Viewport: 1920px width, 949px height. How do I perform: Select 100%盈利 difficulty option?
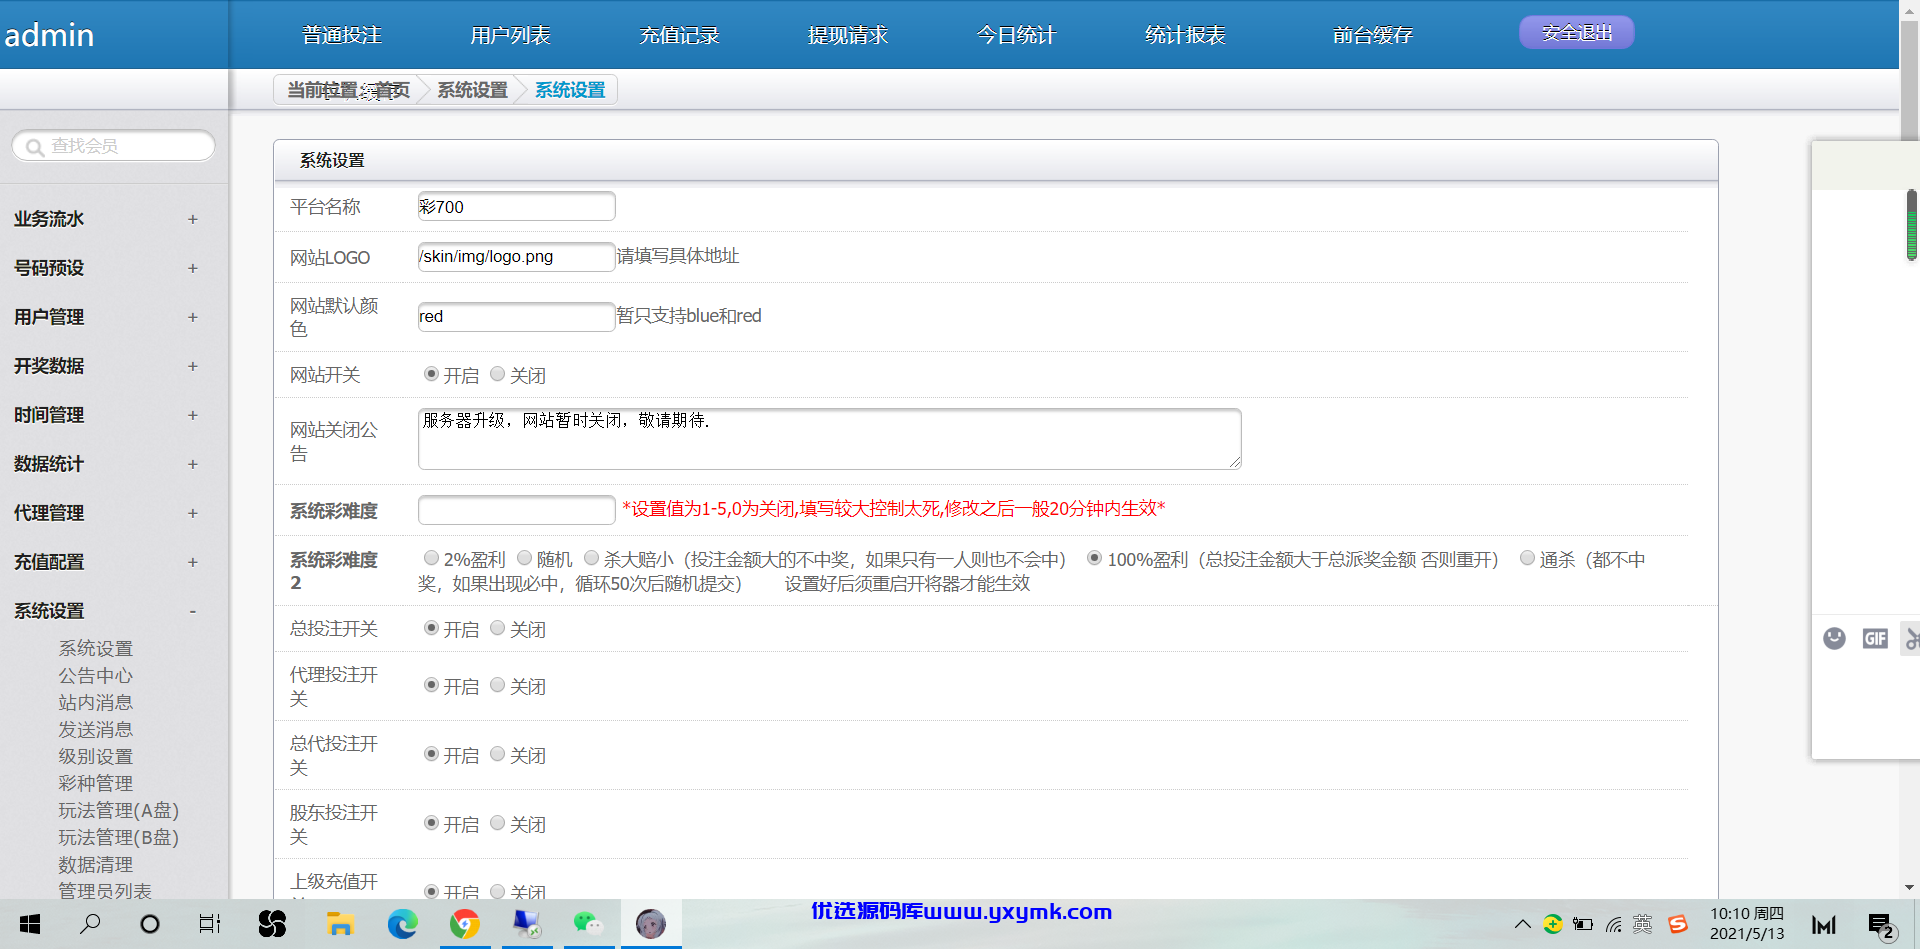tap(1094, 558)
